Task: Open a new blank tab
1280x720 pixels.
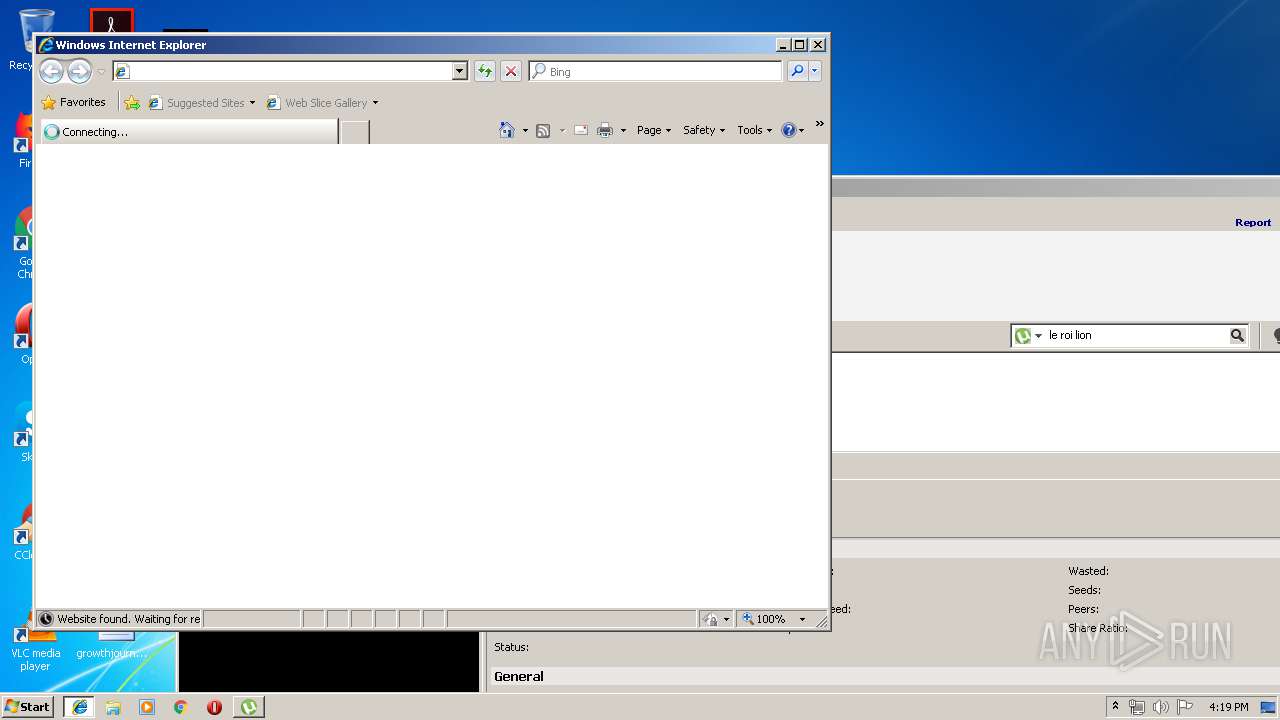Action: (x=355, y=131)
